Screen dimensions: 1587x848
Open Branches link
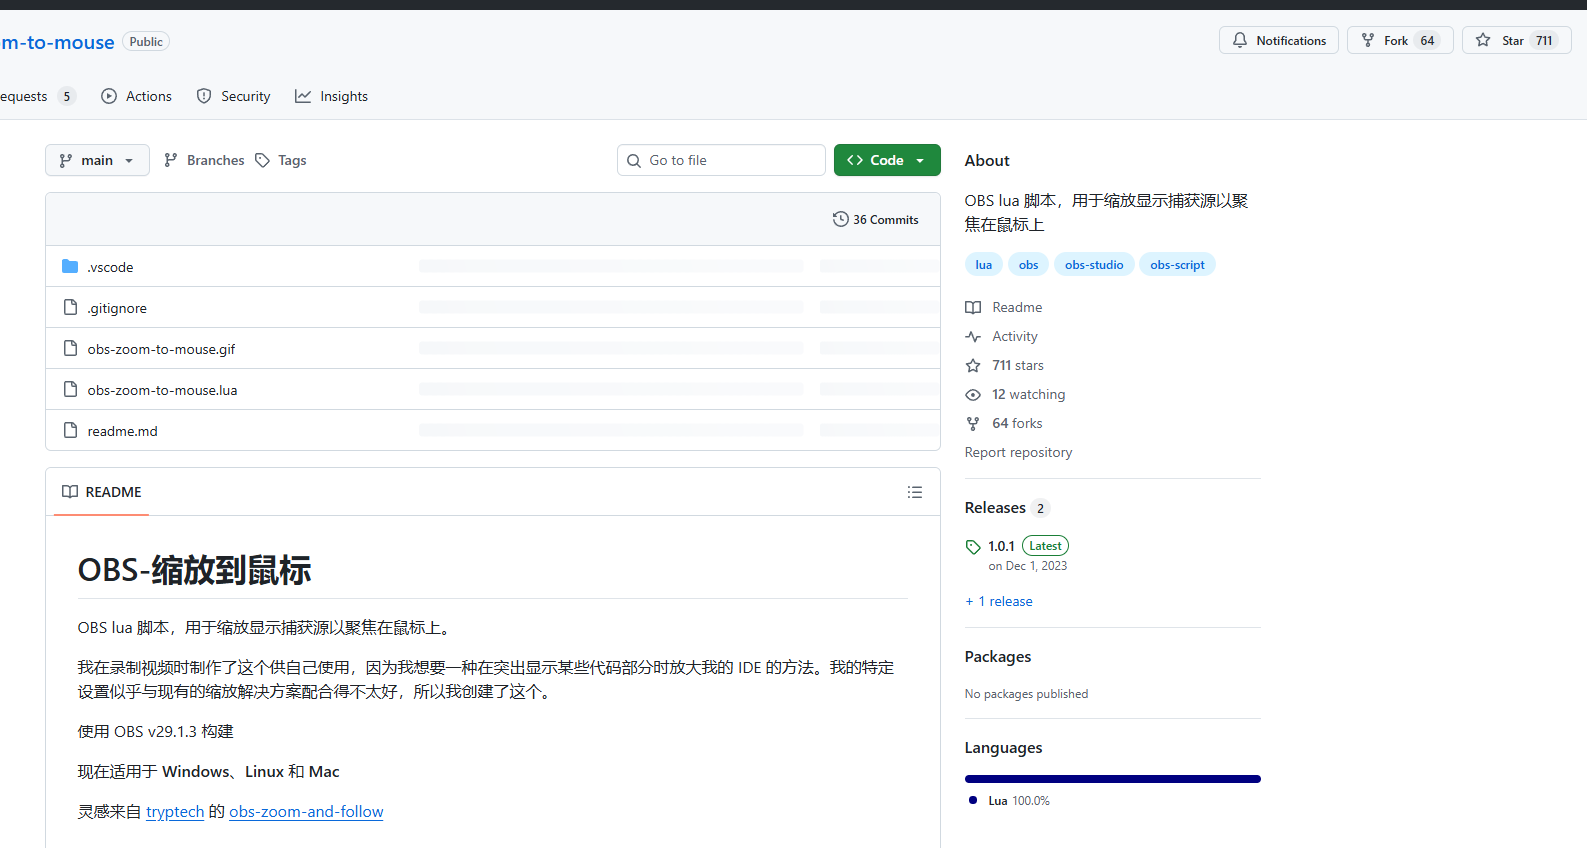tap(204, 160)
